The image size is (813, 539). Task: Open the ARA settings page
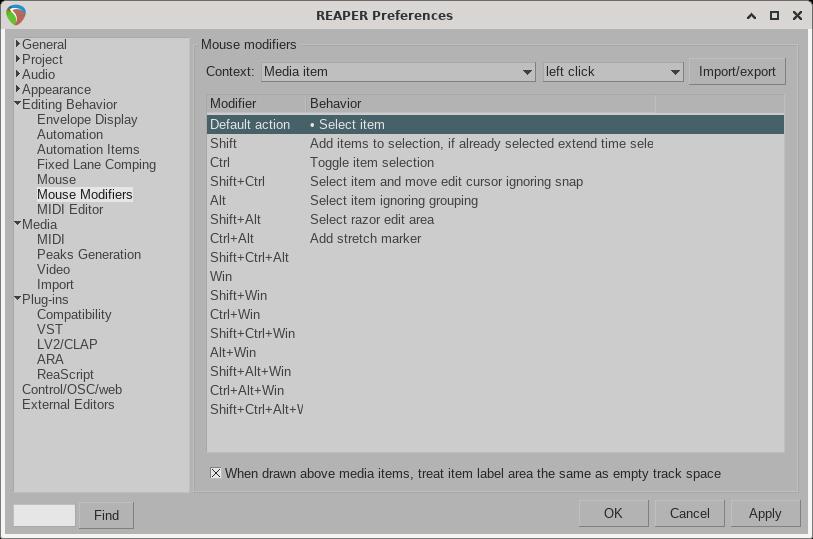pos(50,359)
